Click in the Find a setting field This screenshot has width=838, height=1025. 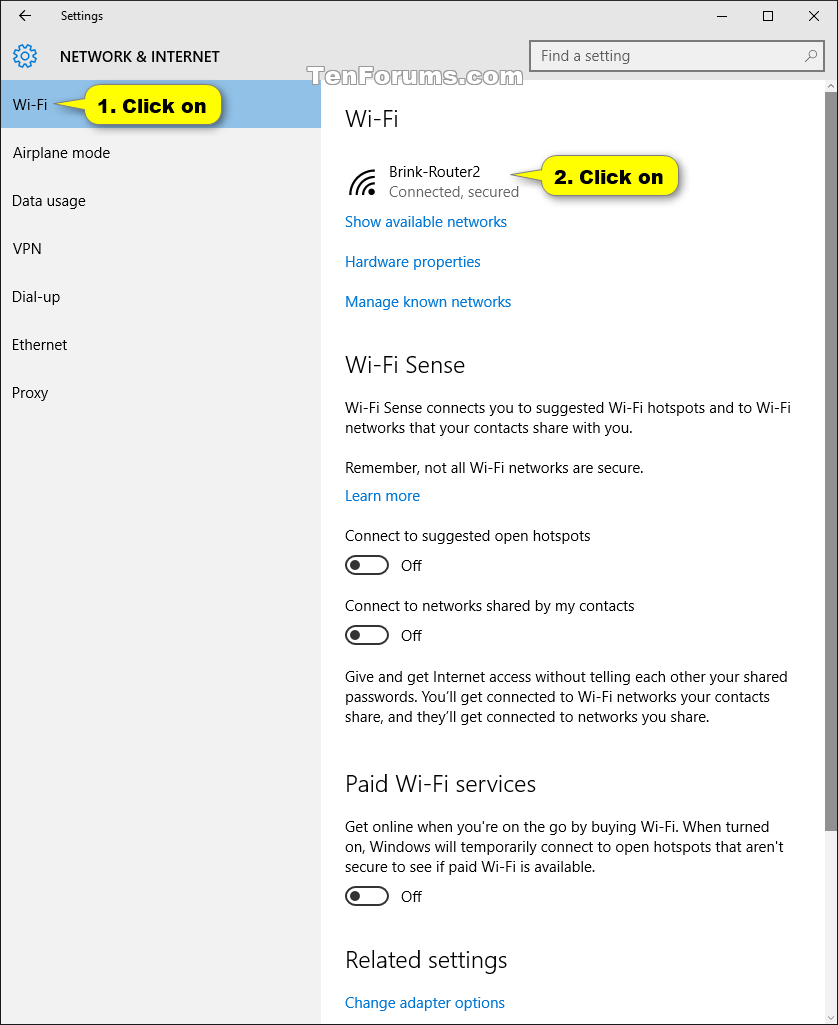677,56
